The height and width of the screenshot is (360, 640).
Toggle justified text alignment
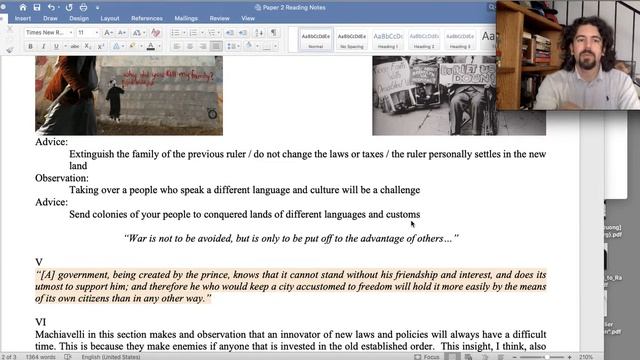[x=216, y=47]
